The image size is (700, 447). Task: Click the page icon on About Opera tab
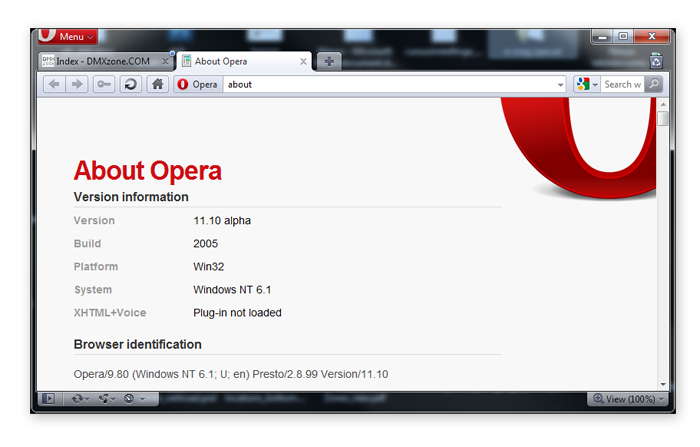pyautogui.click(x=187, y=61)
